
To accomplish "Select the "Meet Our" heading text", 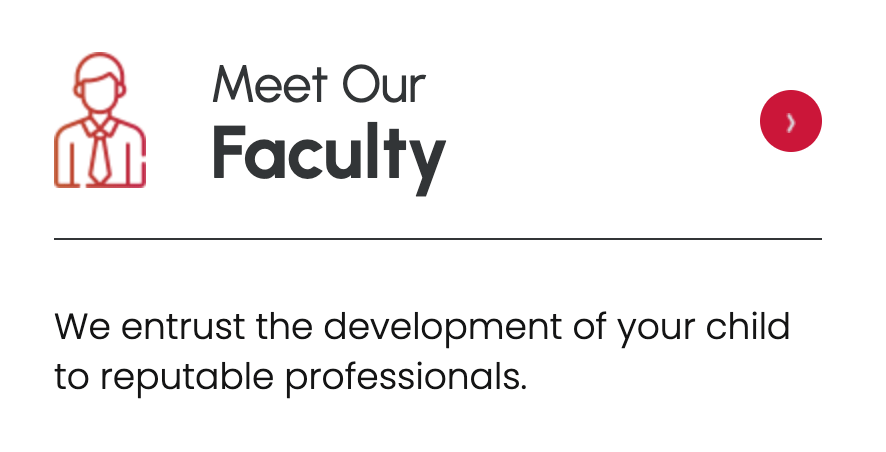I will coord(318,84).
